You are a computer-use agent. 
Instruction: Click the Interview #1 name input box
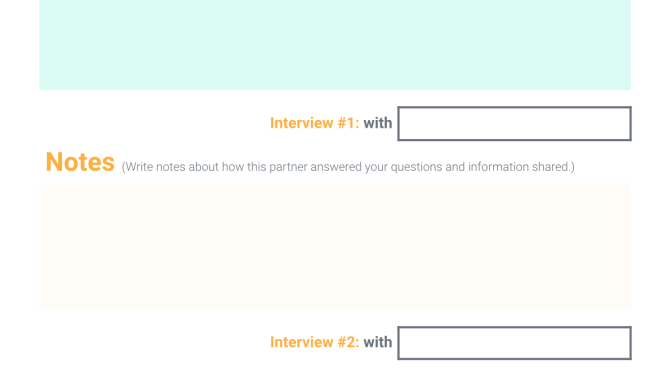point(514,123)
